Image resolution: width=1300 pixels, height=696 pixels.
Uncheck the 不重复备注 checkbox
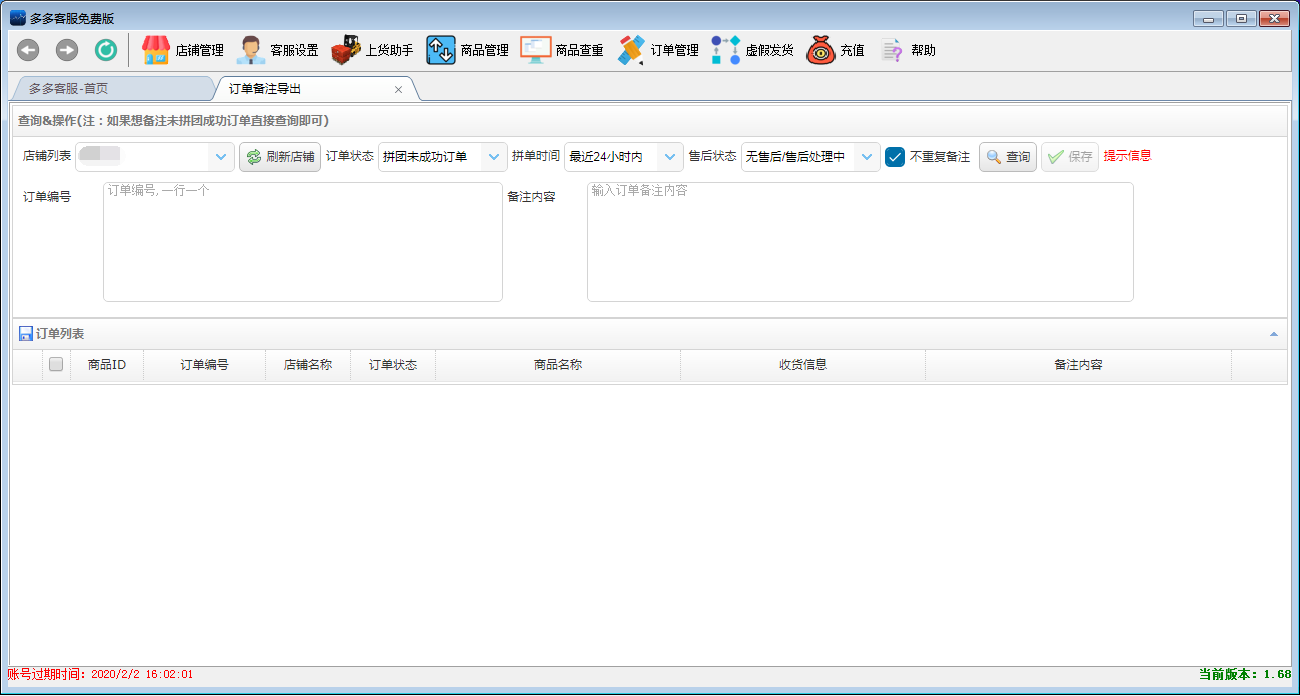(x=896, y=157)
